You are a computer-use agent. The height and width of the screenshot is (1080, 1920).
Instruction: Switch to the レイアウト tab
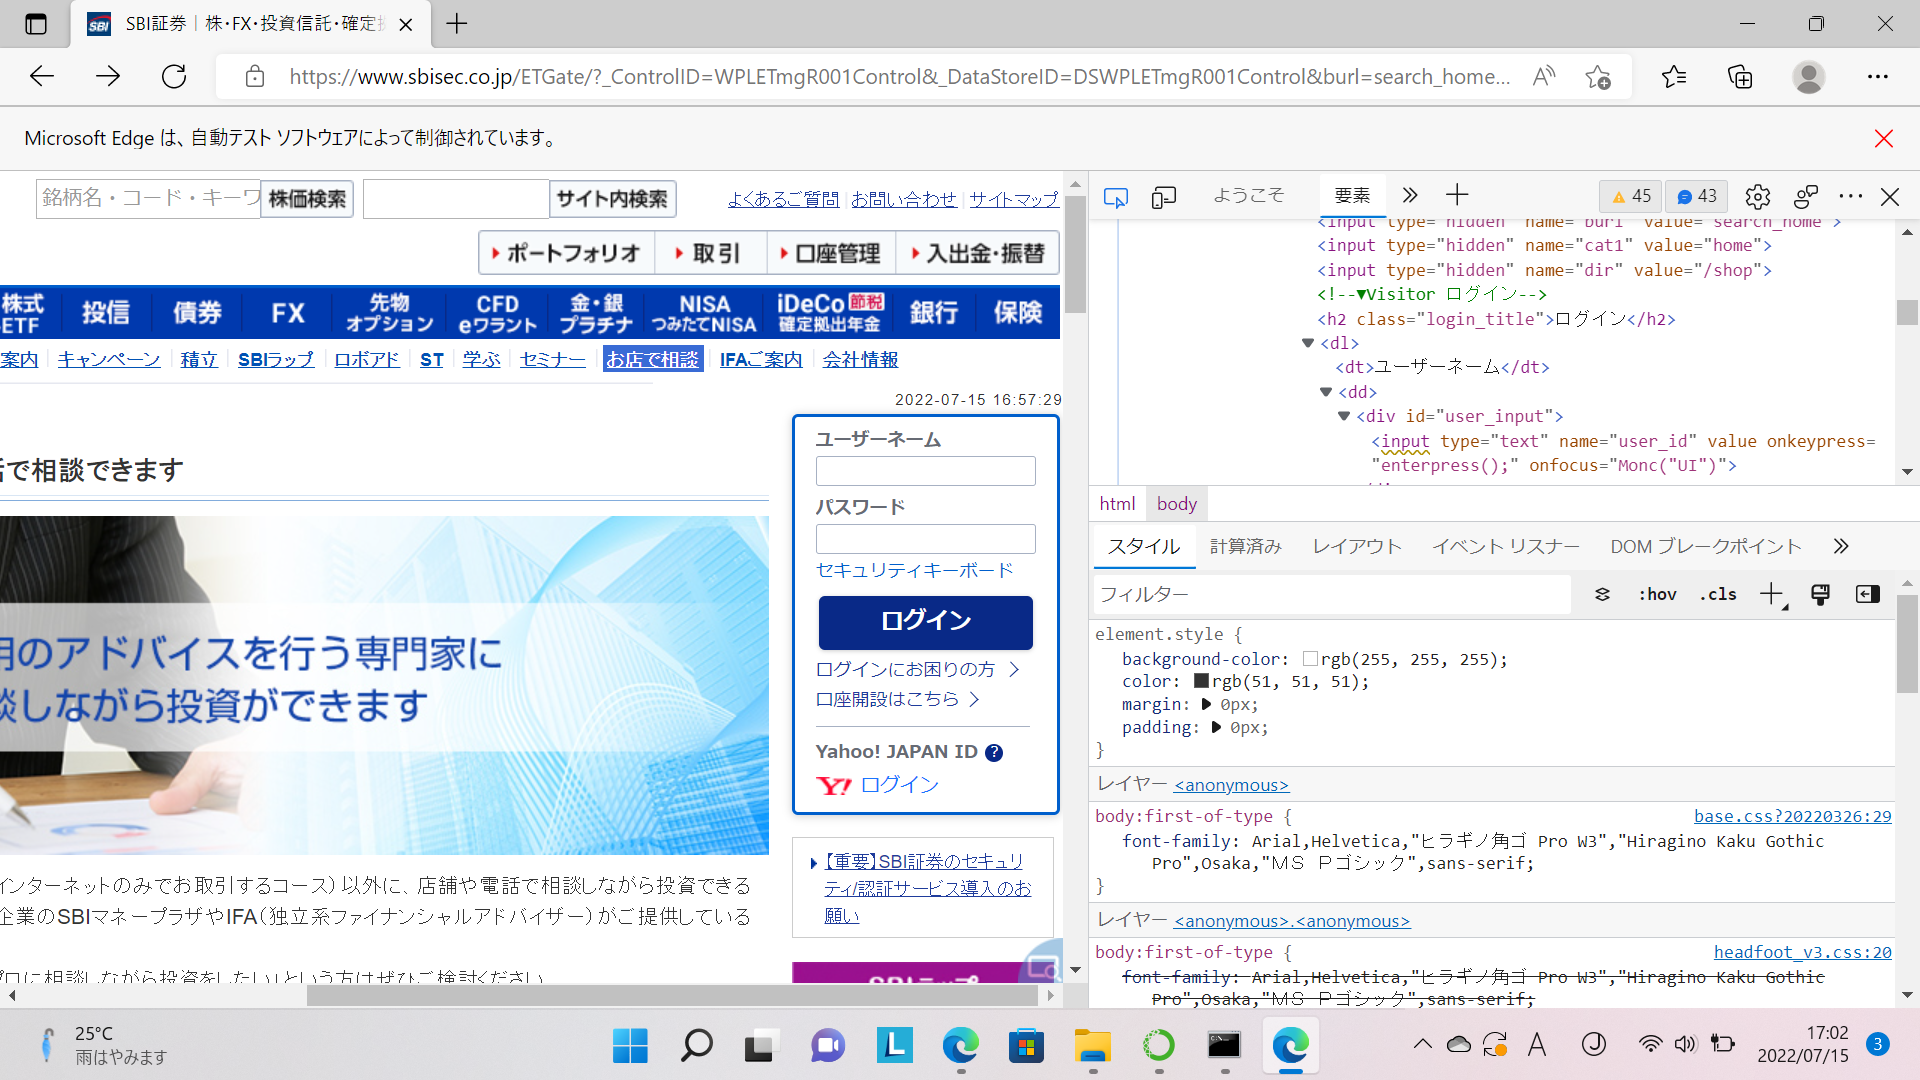click(1356, 546)
